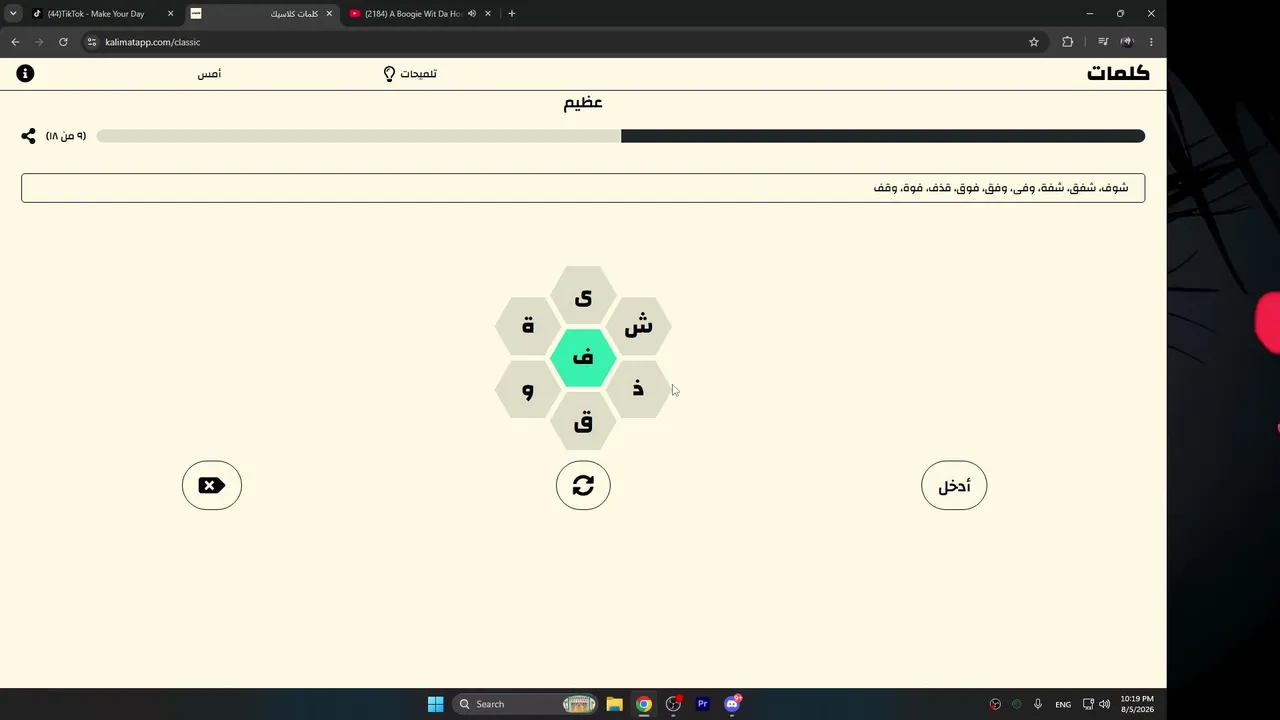
Task: Go back in the browser
Action: pos(15,42)
